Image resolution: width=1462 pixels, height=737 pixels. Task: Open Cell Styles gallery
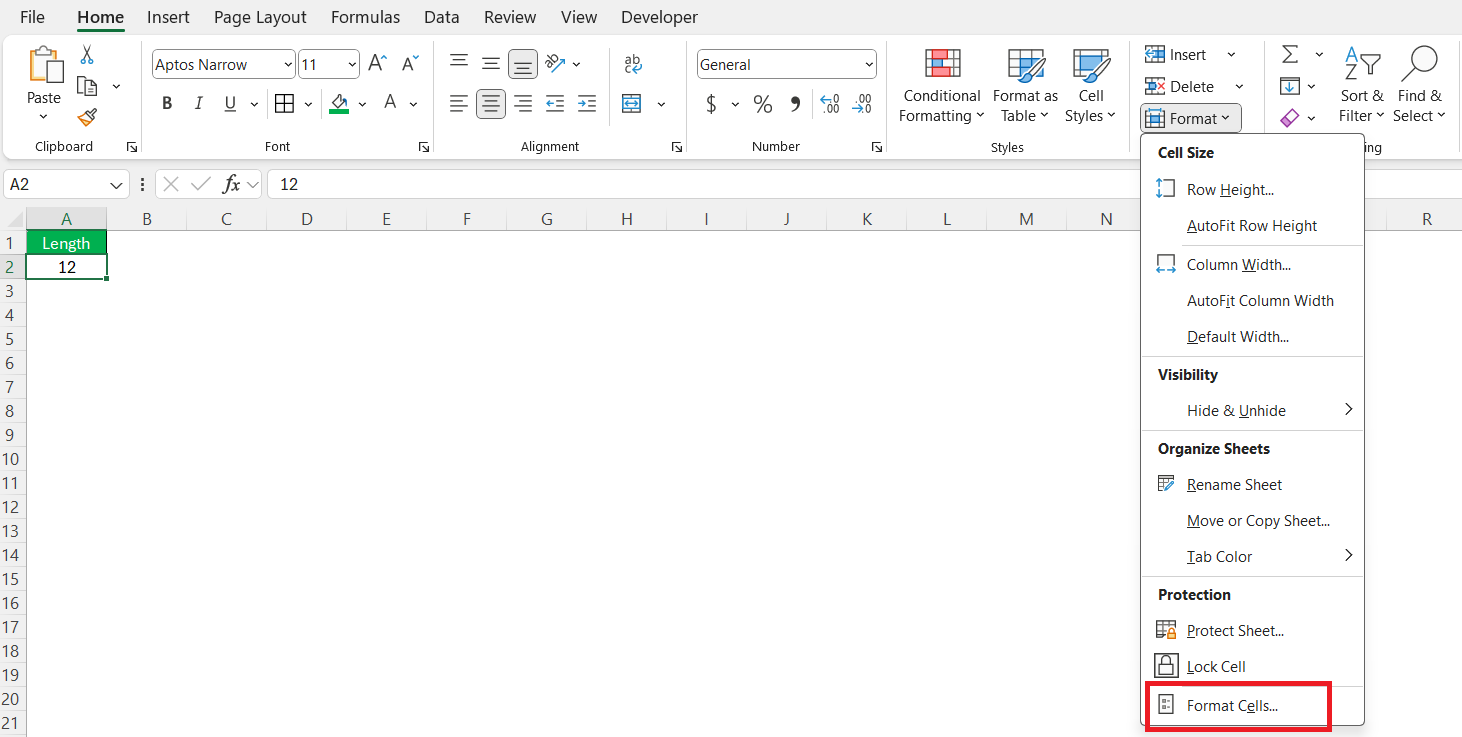coord(1090,86)
